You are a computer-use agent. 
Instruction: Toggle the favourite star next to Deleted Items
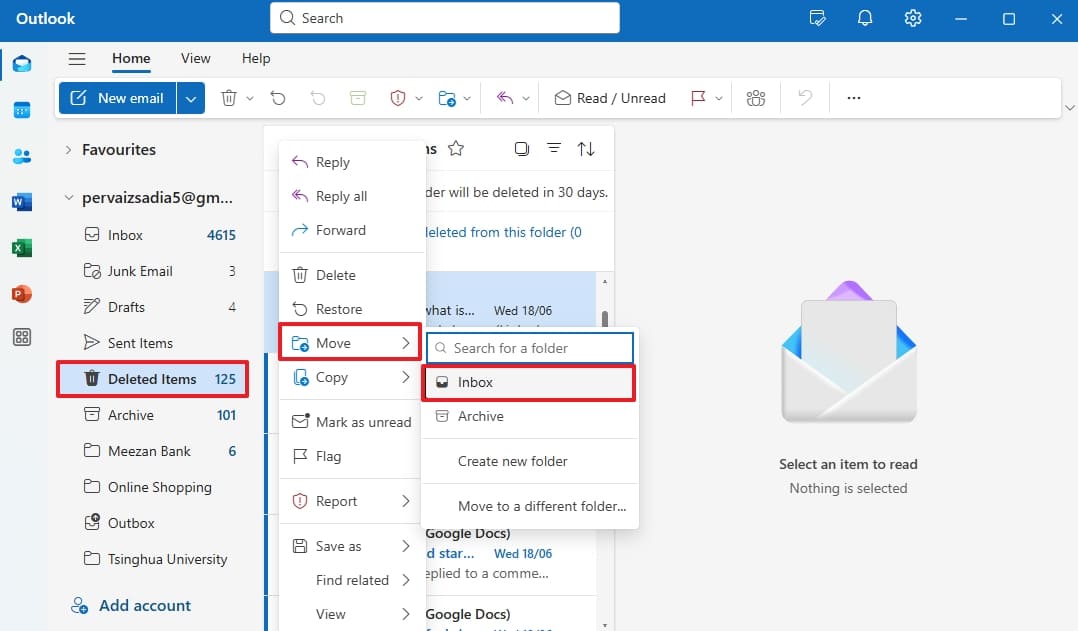click(x=456, y=147)
